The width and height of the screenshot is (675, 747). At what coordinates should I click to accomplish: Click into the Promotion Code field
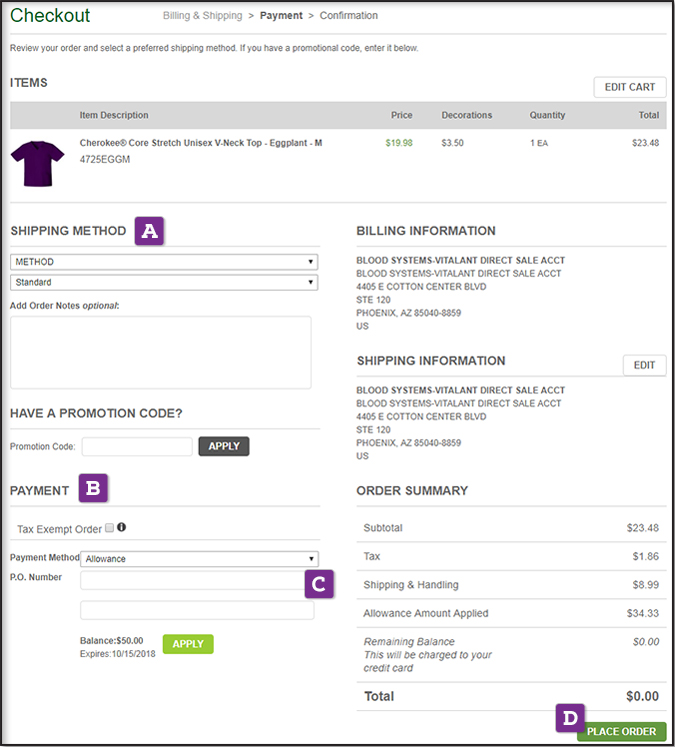pyautogui.click(x=137, y=447)
